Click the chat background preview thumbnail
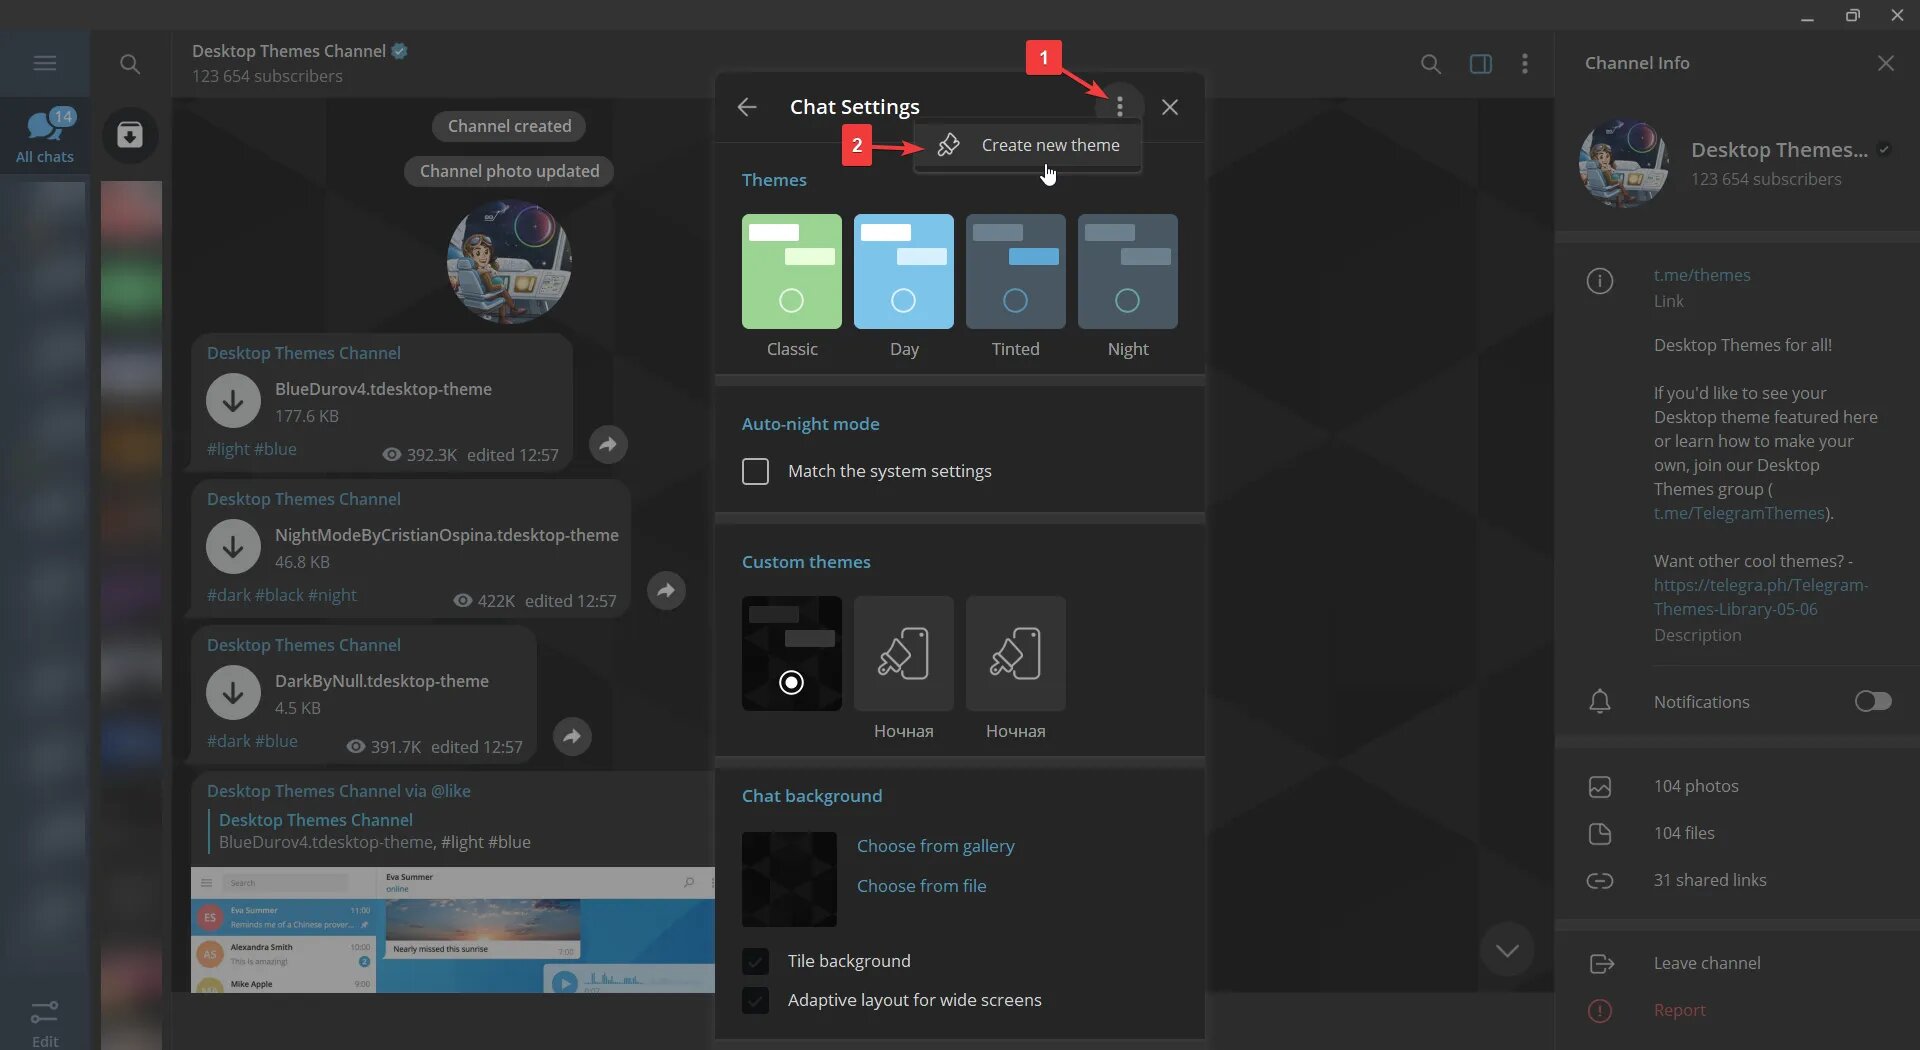 [x=789, y=879]
